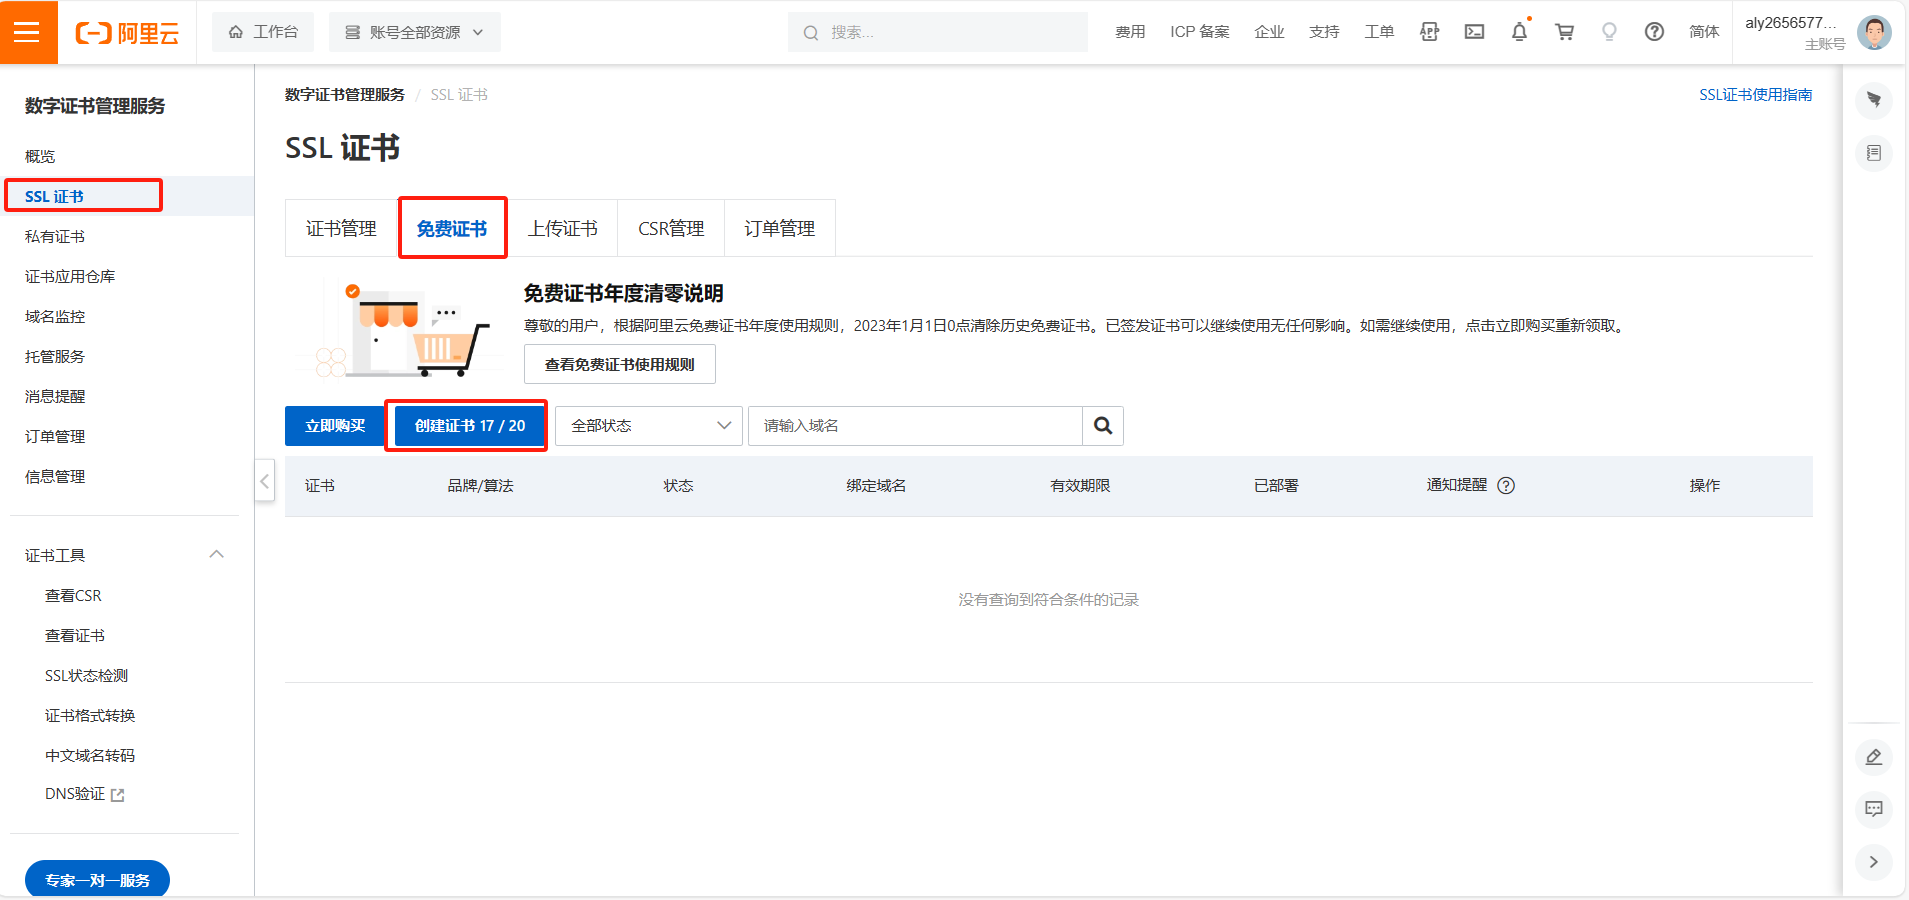The image size is (1909, 900).
Task: Click the right panel chevron arrow
Action: 1874,862
